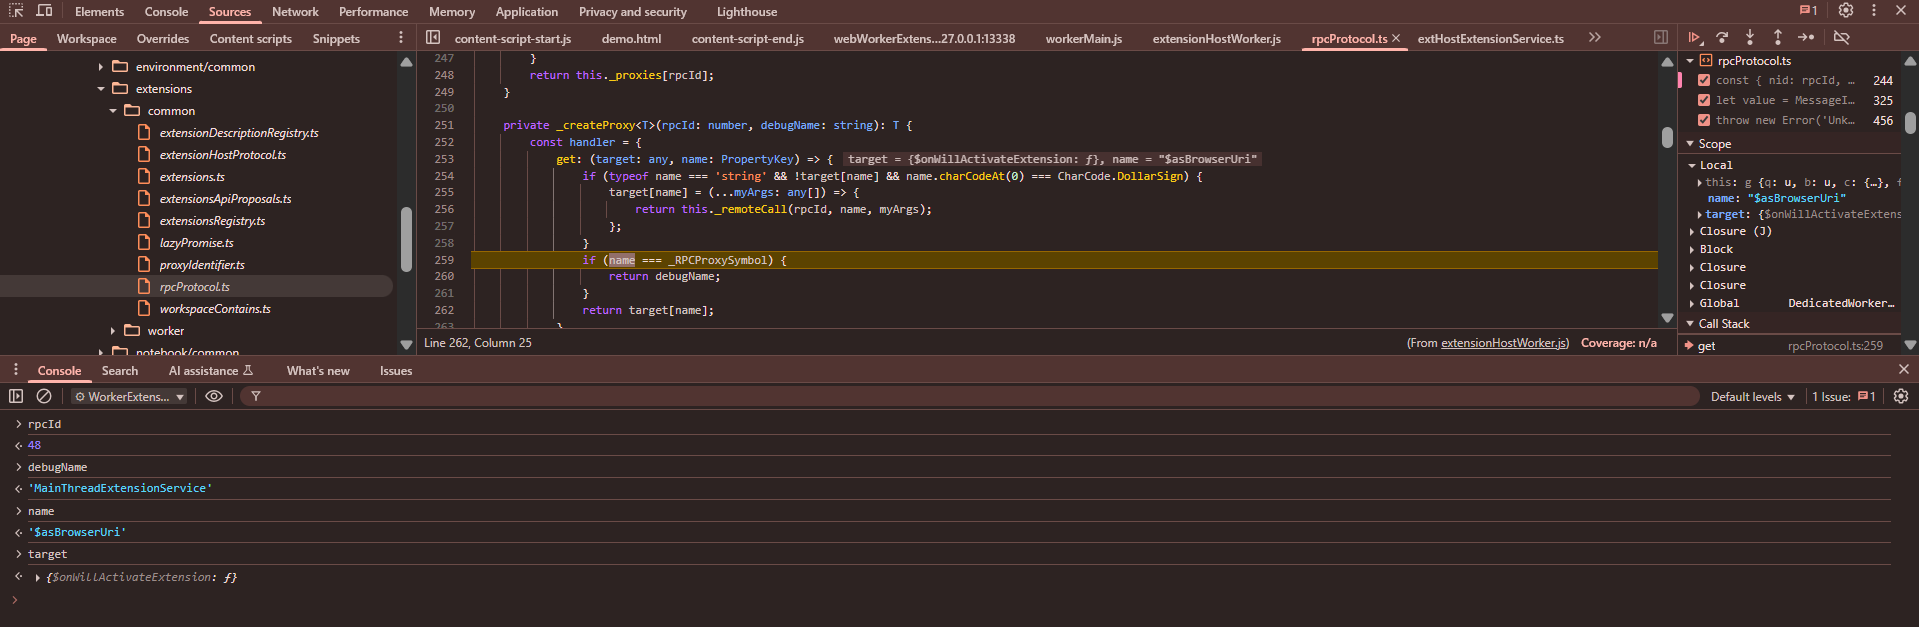Toggle the device toolbar icon

tap(45, 11)
